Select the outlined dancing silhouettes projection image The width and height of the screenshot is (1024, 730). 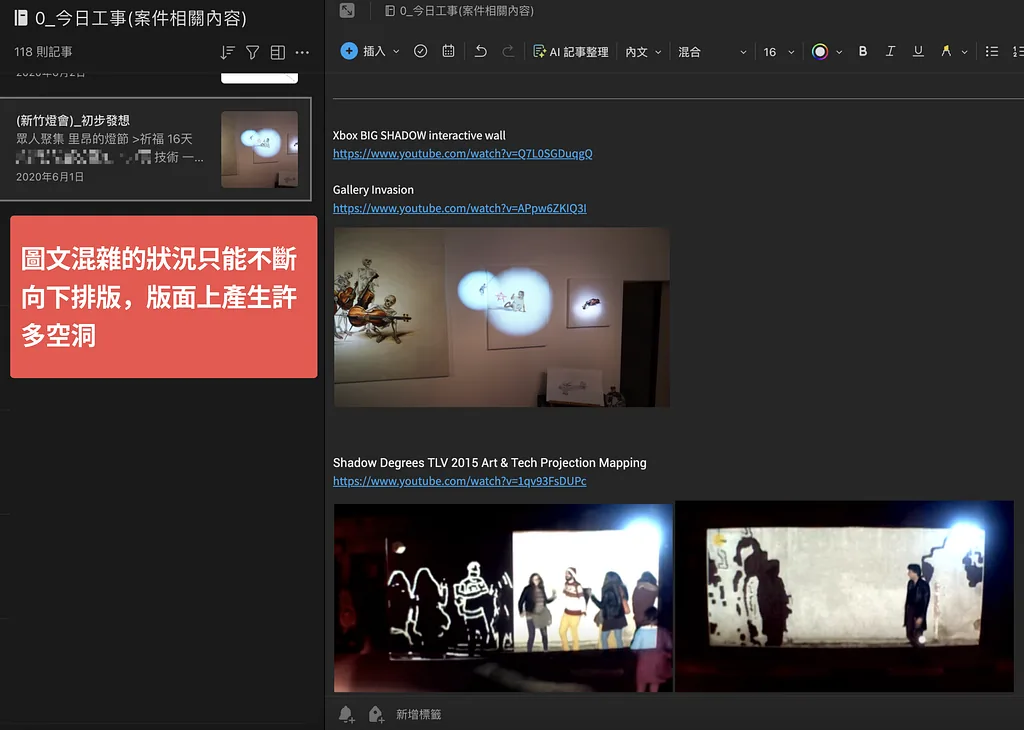(x=503, y=597)
